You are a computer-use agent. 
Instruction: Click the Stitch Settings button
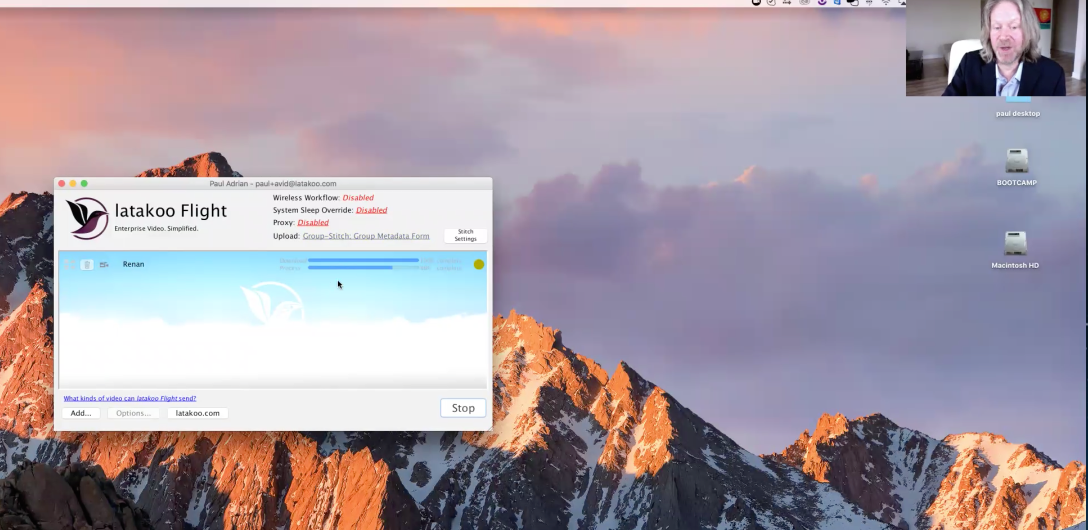[x=465, y=235]
